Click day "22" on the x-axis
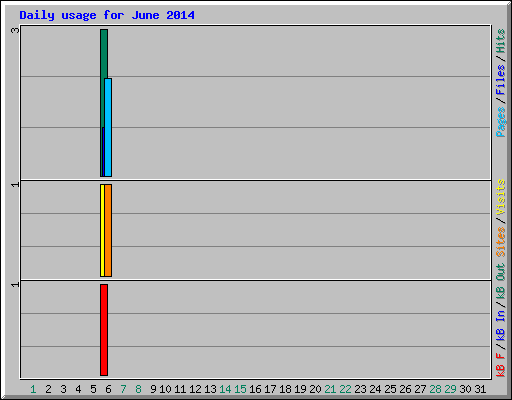 pyautogui.click(x=345, y=389)
